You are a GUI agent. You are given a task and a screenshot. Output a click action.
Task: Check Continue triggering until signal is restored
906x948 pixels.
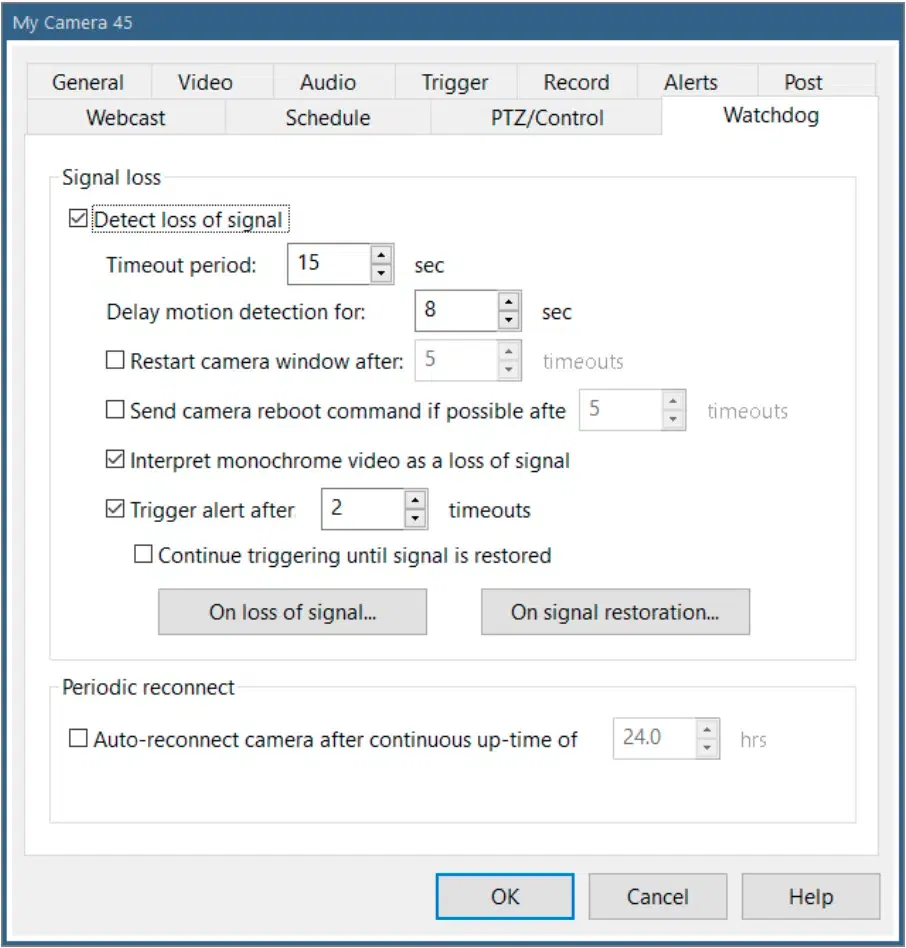pyautogui.click(x=143, y=554)
